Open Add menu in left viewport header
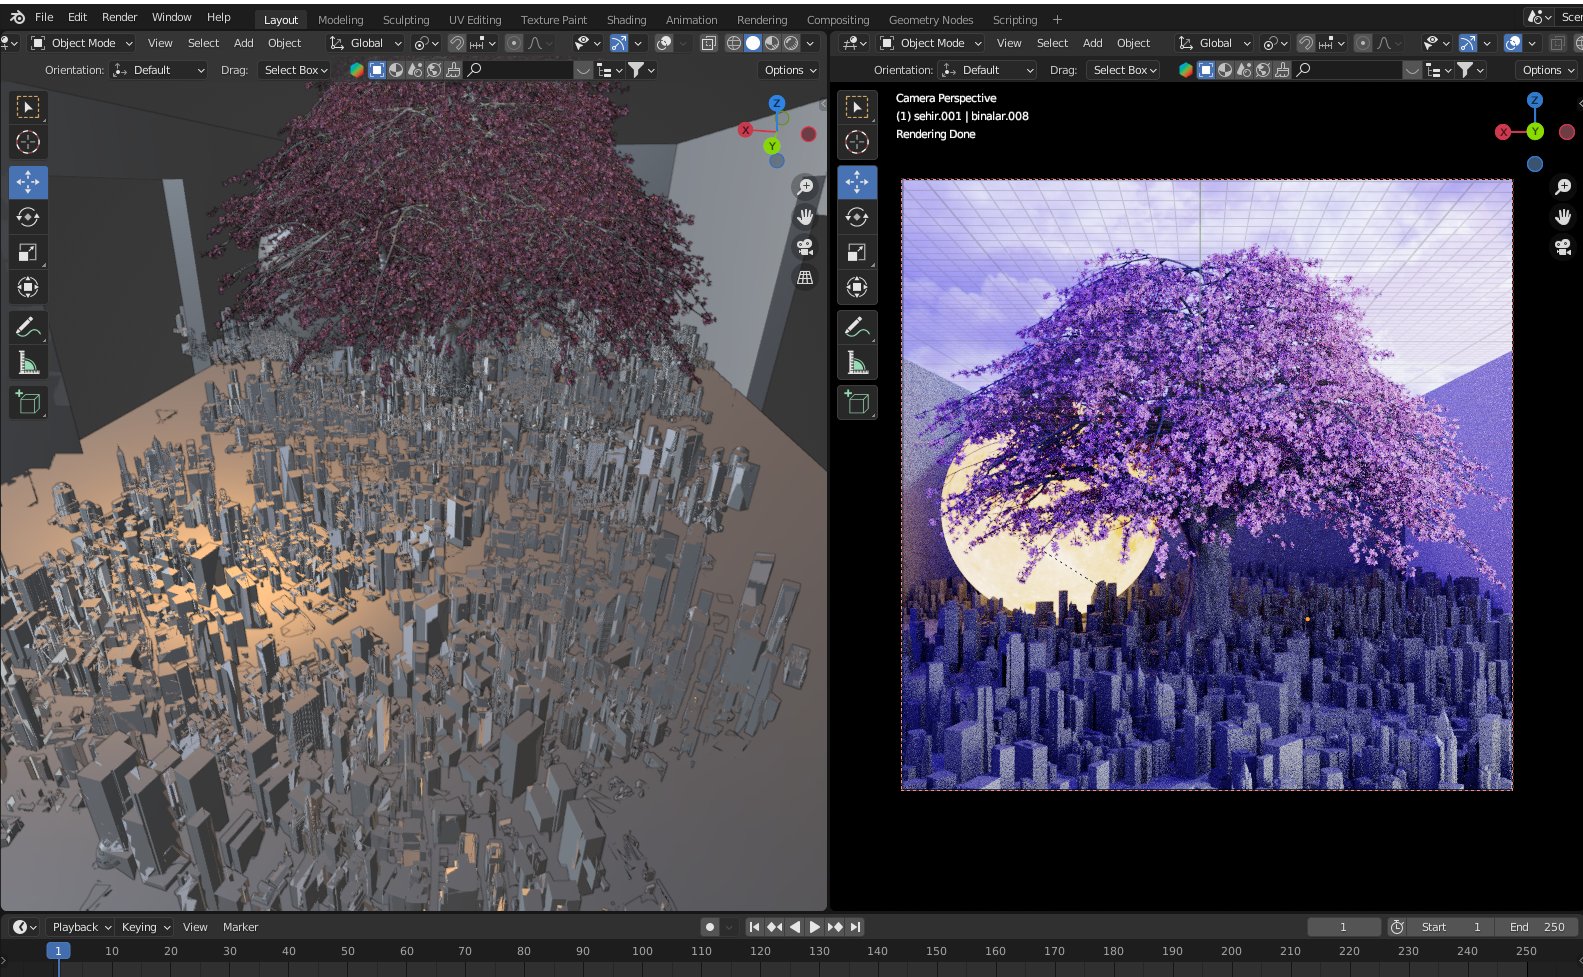Viewport: 1583px width, 977px height. [243, 43]
